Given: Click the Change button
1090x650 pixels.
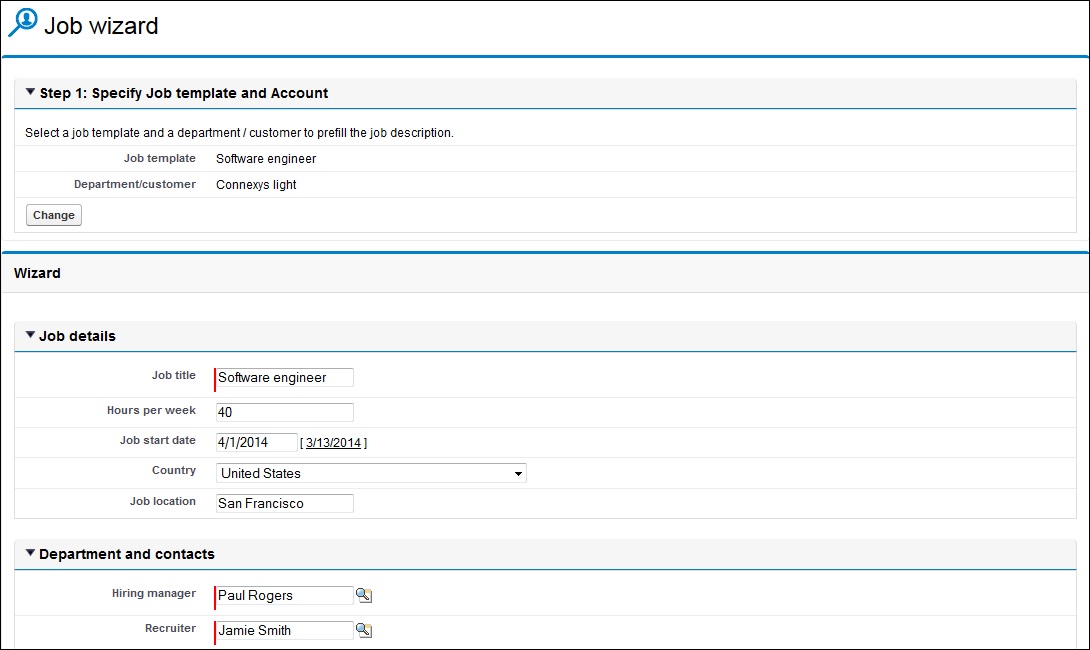Looking at the screenshot, I should (54, 215).
